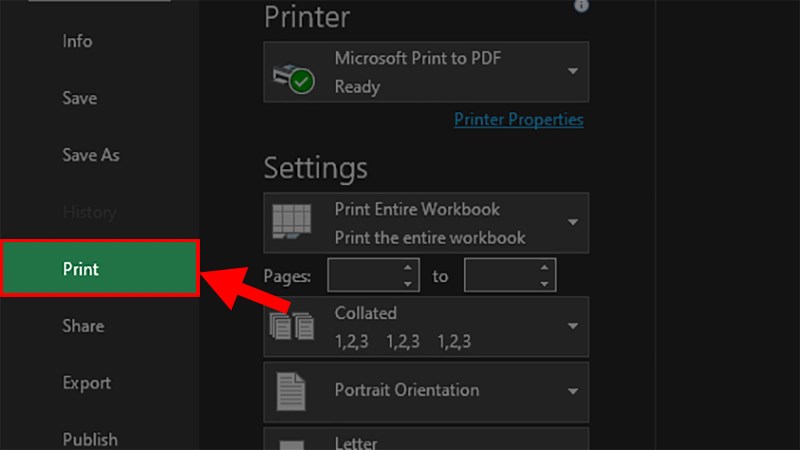This screenshot has width=800, height=450.
Task: Click the info icon above the printer list
Action: point(581,5)
